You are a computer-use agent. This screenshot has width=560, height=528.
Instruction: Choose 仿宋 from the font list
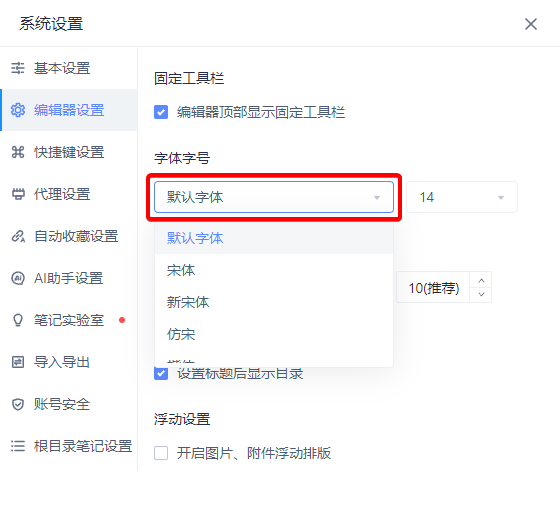click(274, 334)
